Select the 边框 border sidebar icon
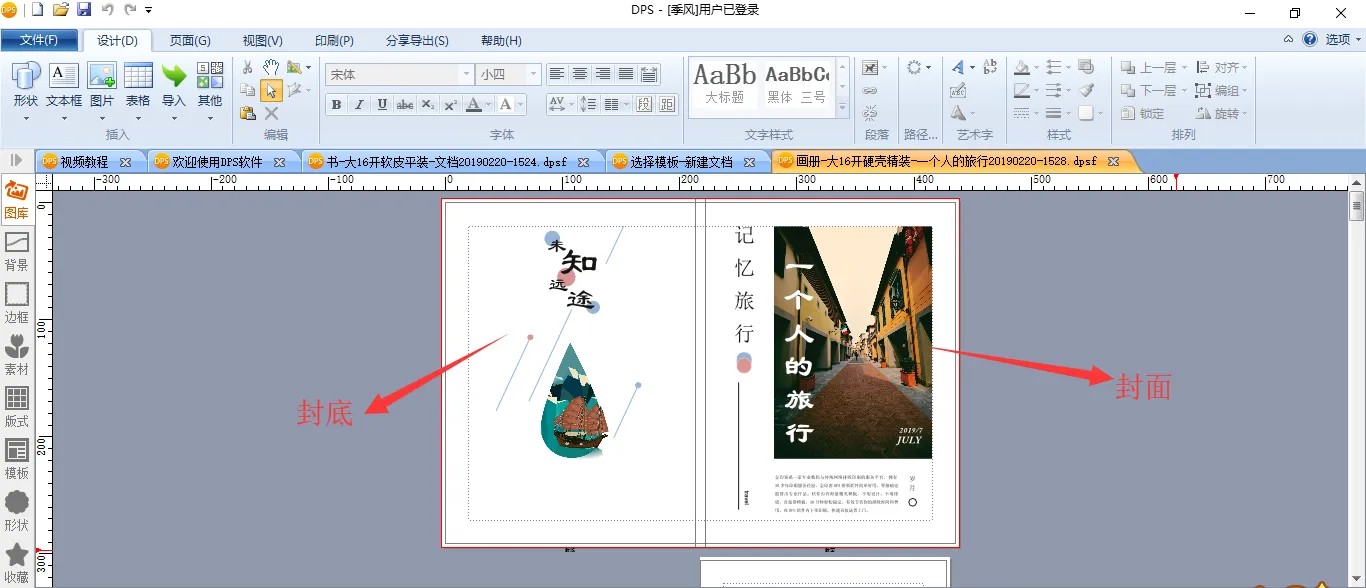1366x588 pixels. pos(16,302)
